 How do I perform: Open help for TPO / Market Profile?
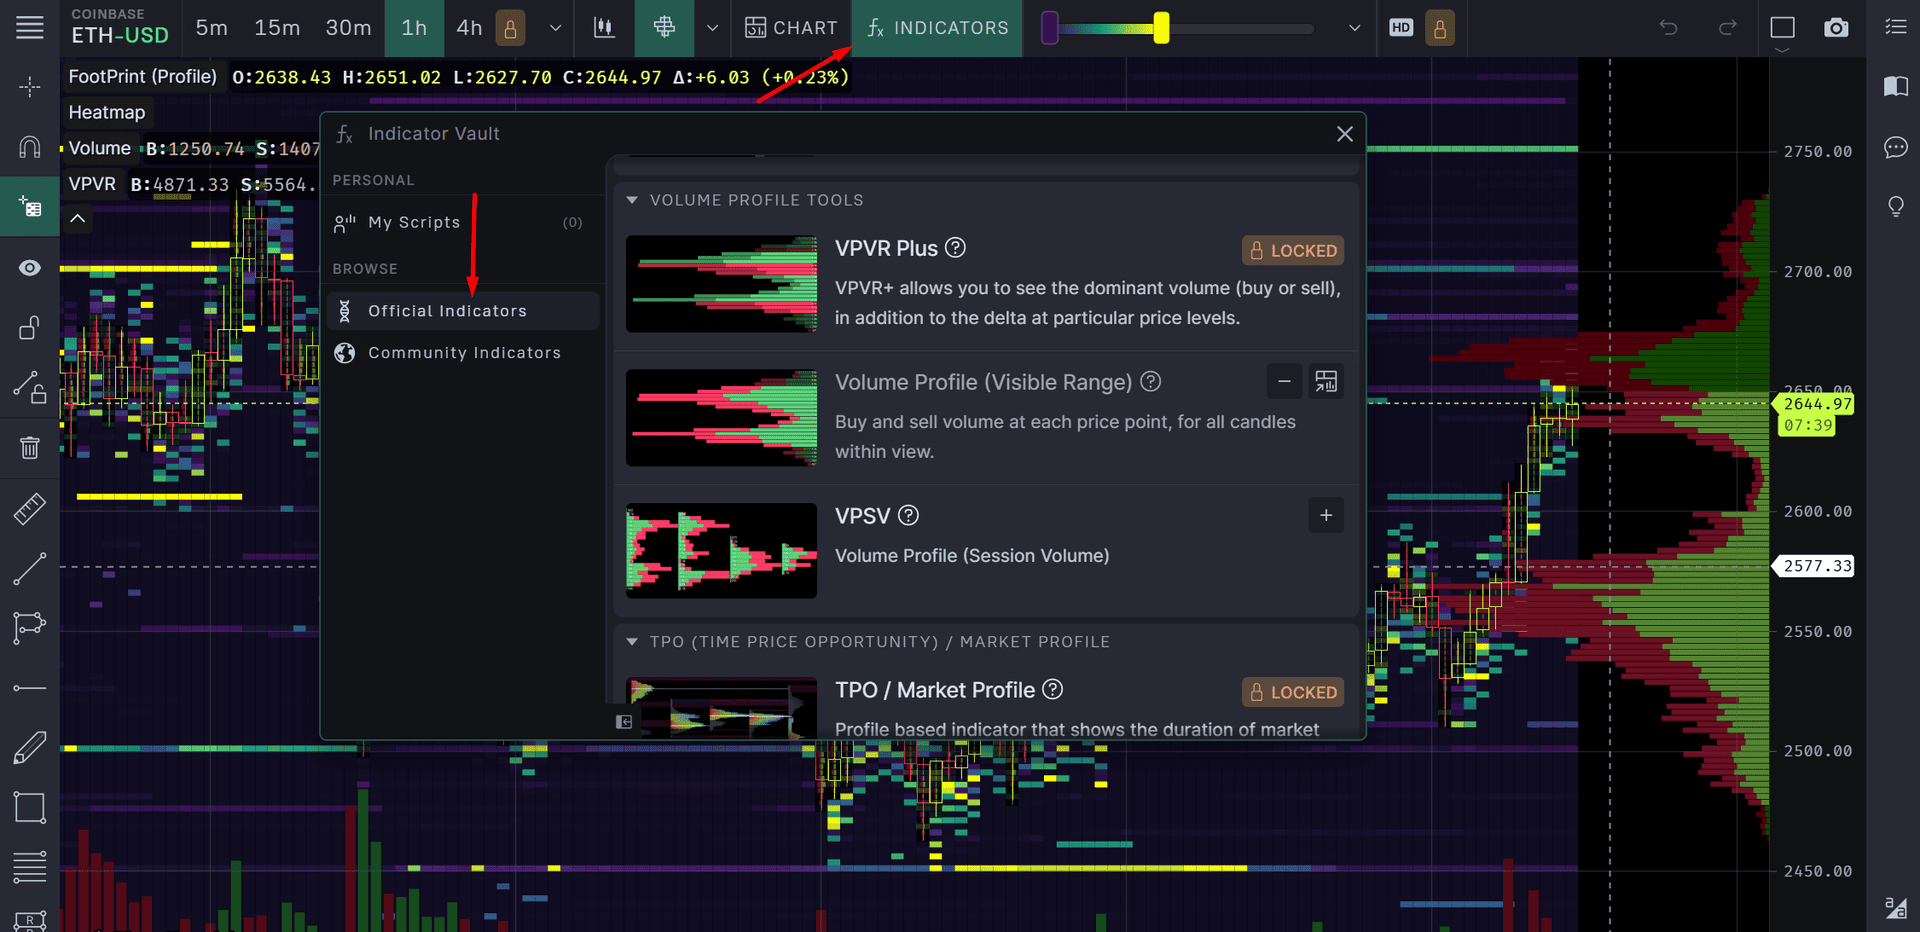coord(1052,690)
